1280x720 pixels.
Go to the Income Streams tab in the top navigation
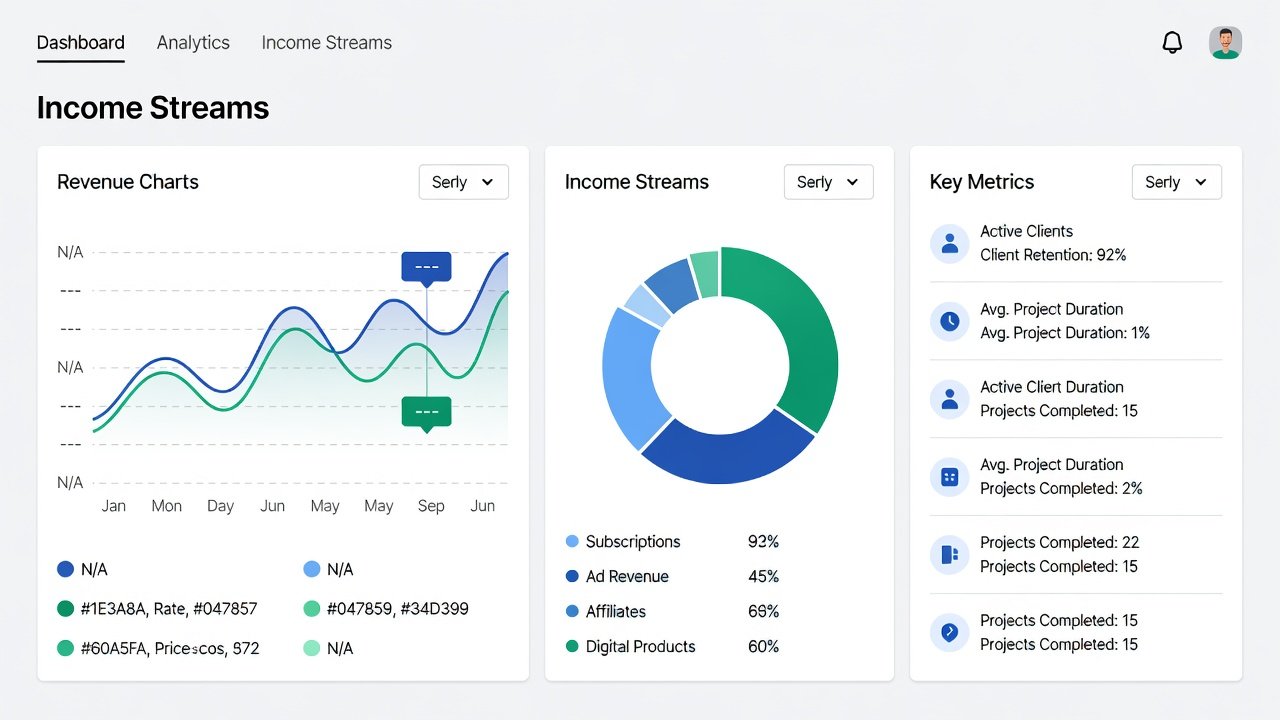click(x=327, y=43)
